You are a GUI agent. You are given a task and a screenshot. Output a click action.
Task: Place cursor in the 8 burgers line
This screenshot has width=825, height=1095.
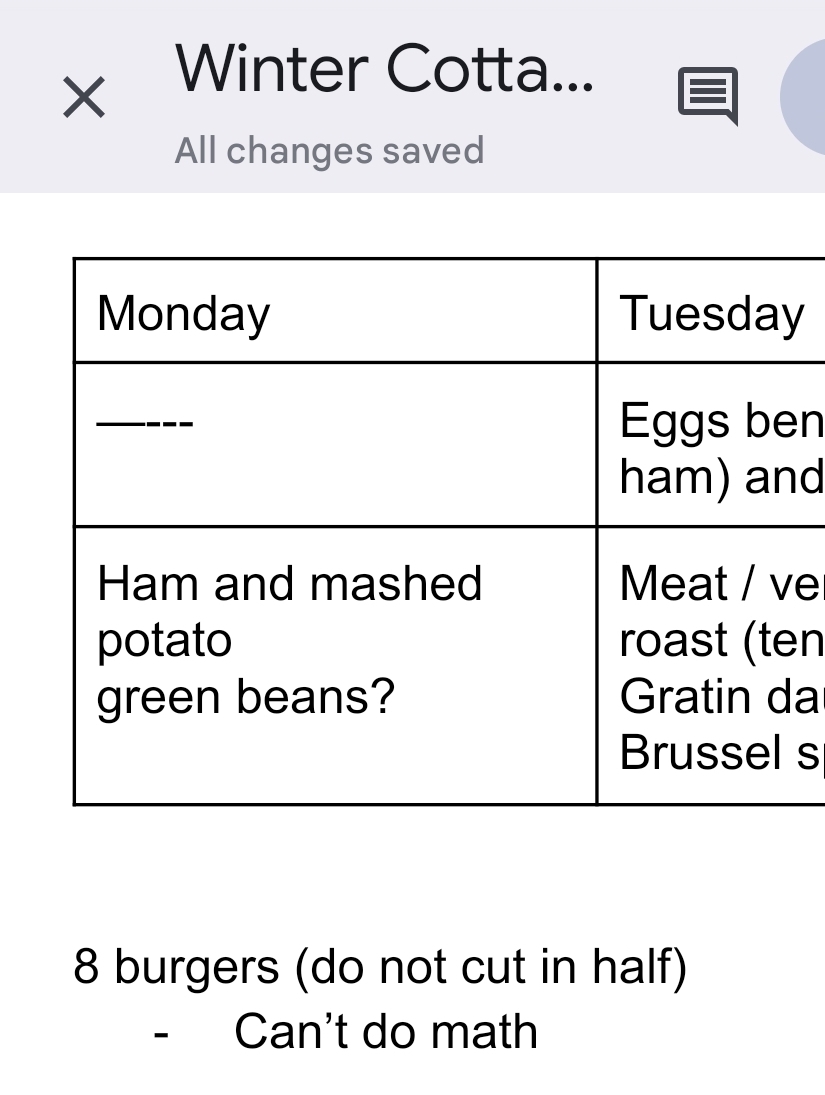(x=380, y=967)
